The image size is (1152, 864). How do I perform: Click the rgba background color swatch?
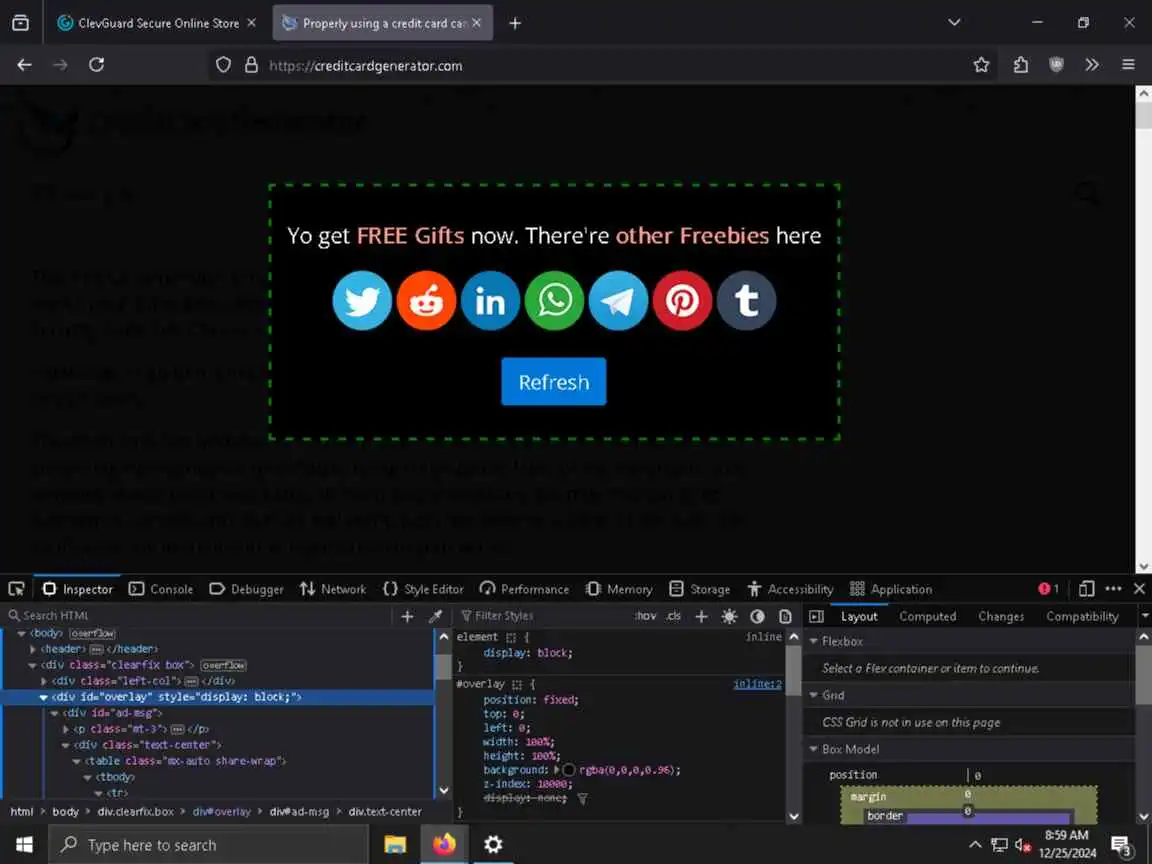(x=569, y=770)
